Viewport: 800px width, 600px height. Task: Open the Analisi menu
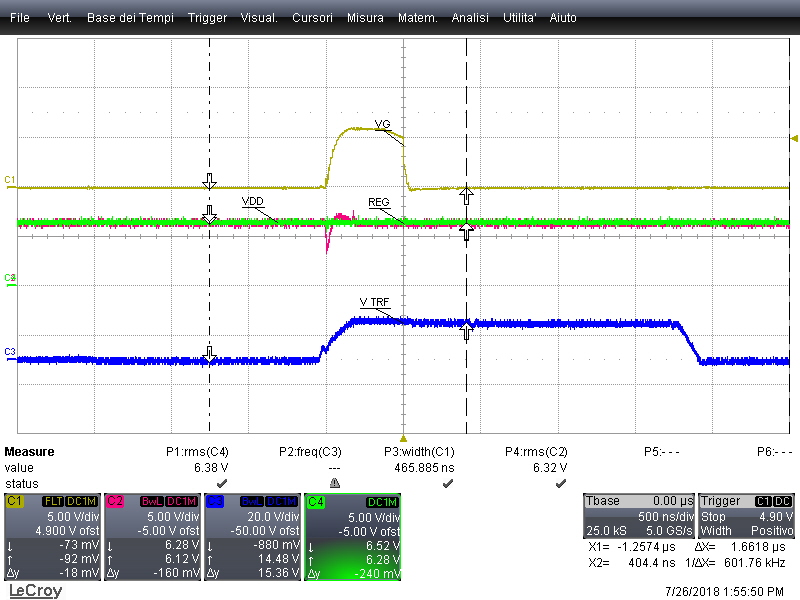coord(470,18)
